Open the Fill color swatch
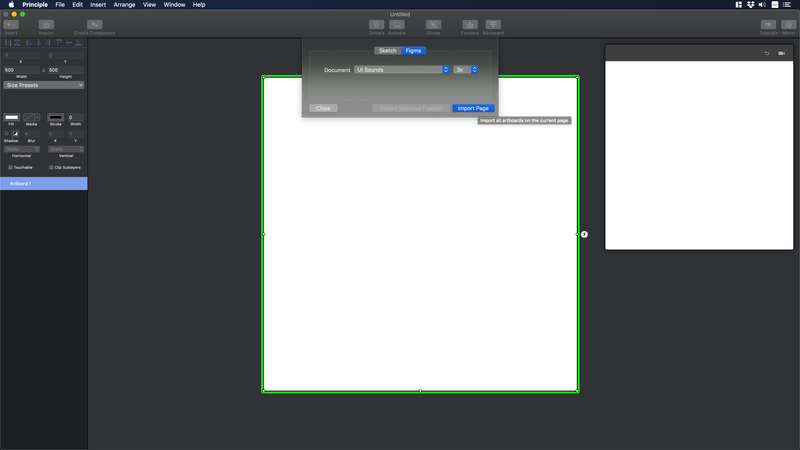 coord(12,117)
